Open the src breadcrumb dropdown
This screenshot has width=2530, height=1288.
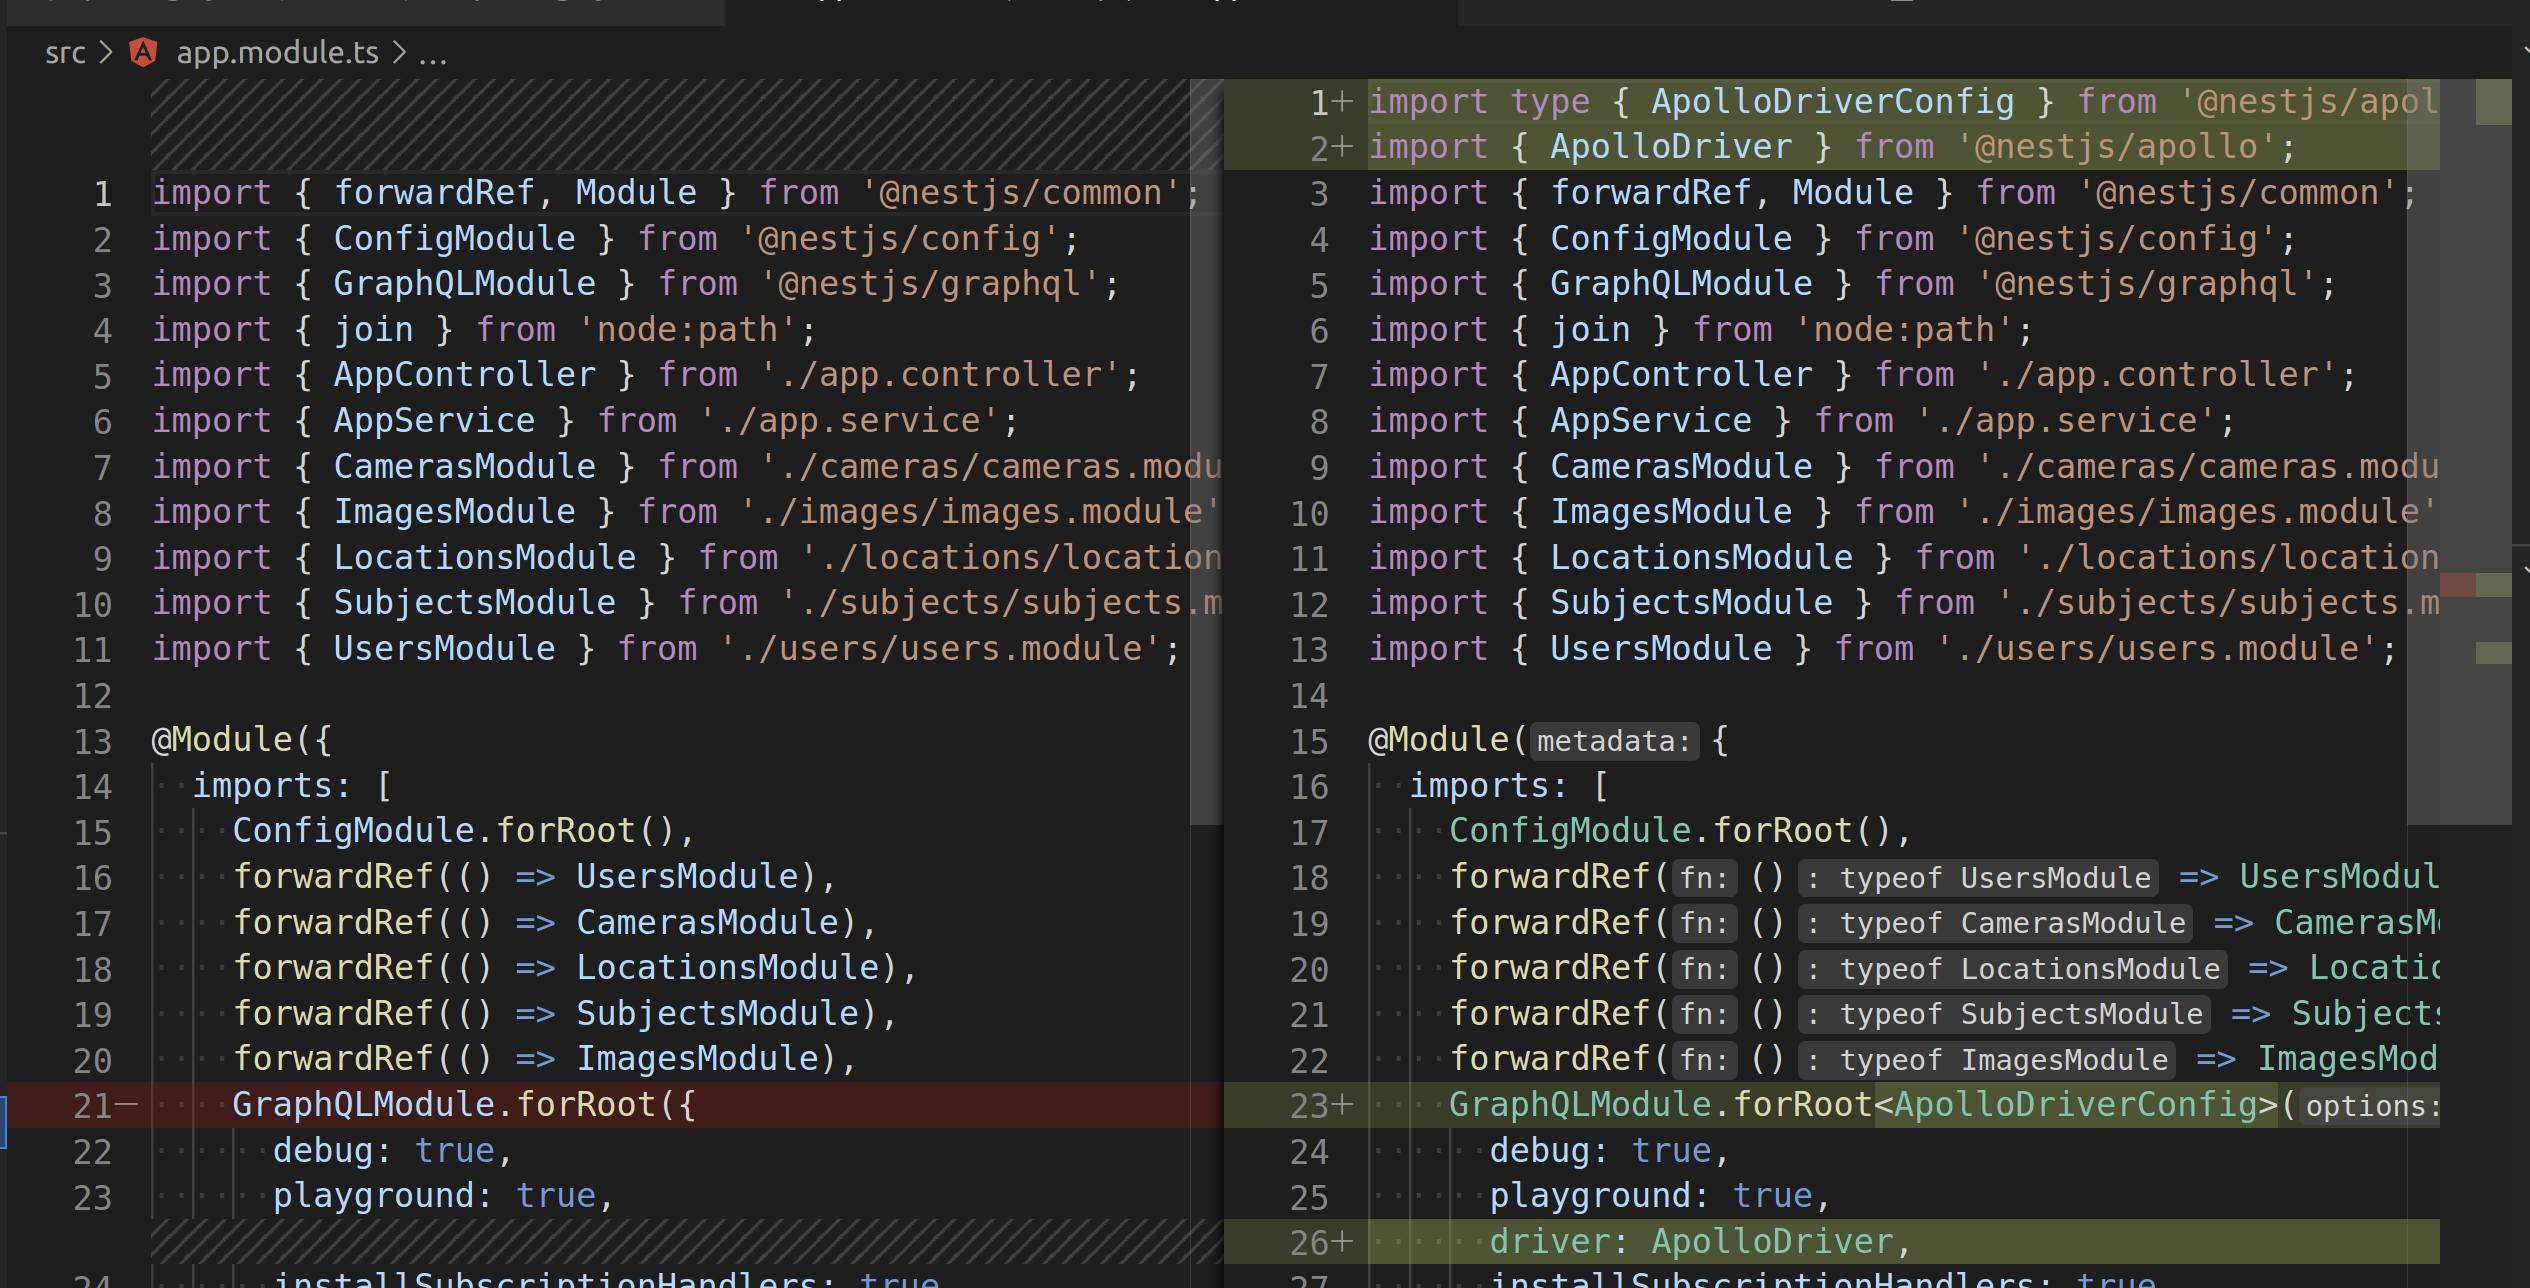tap(64, 52)
